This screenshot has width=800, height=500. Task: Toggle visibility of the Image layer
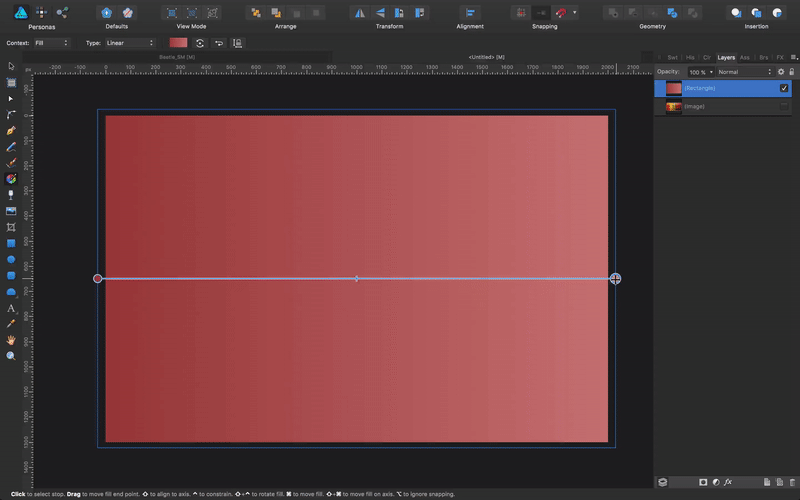[x=784, y=106]
